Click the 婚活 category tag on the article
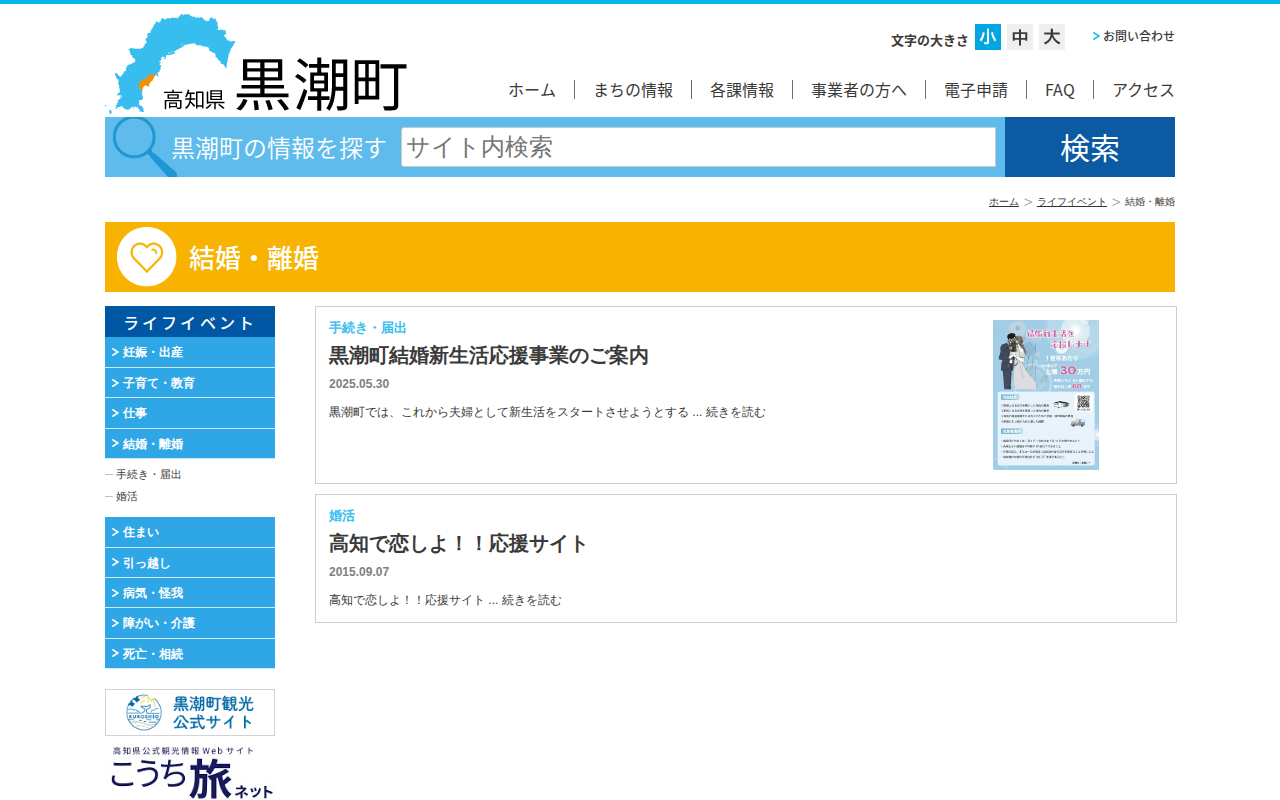1280x800 pixels. [342, 516]
